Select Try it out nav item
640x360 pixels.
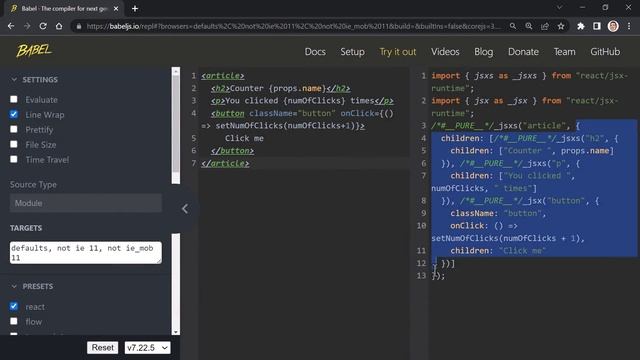(x=398, y=52)
